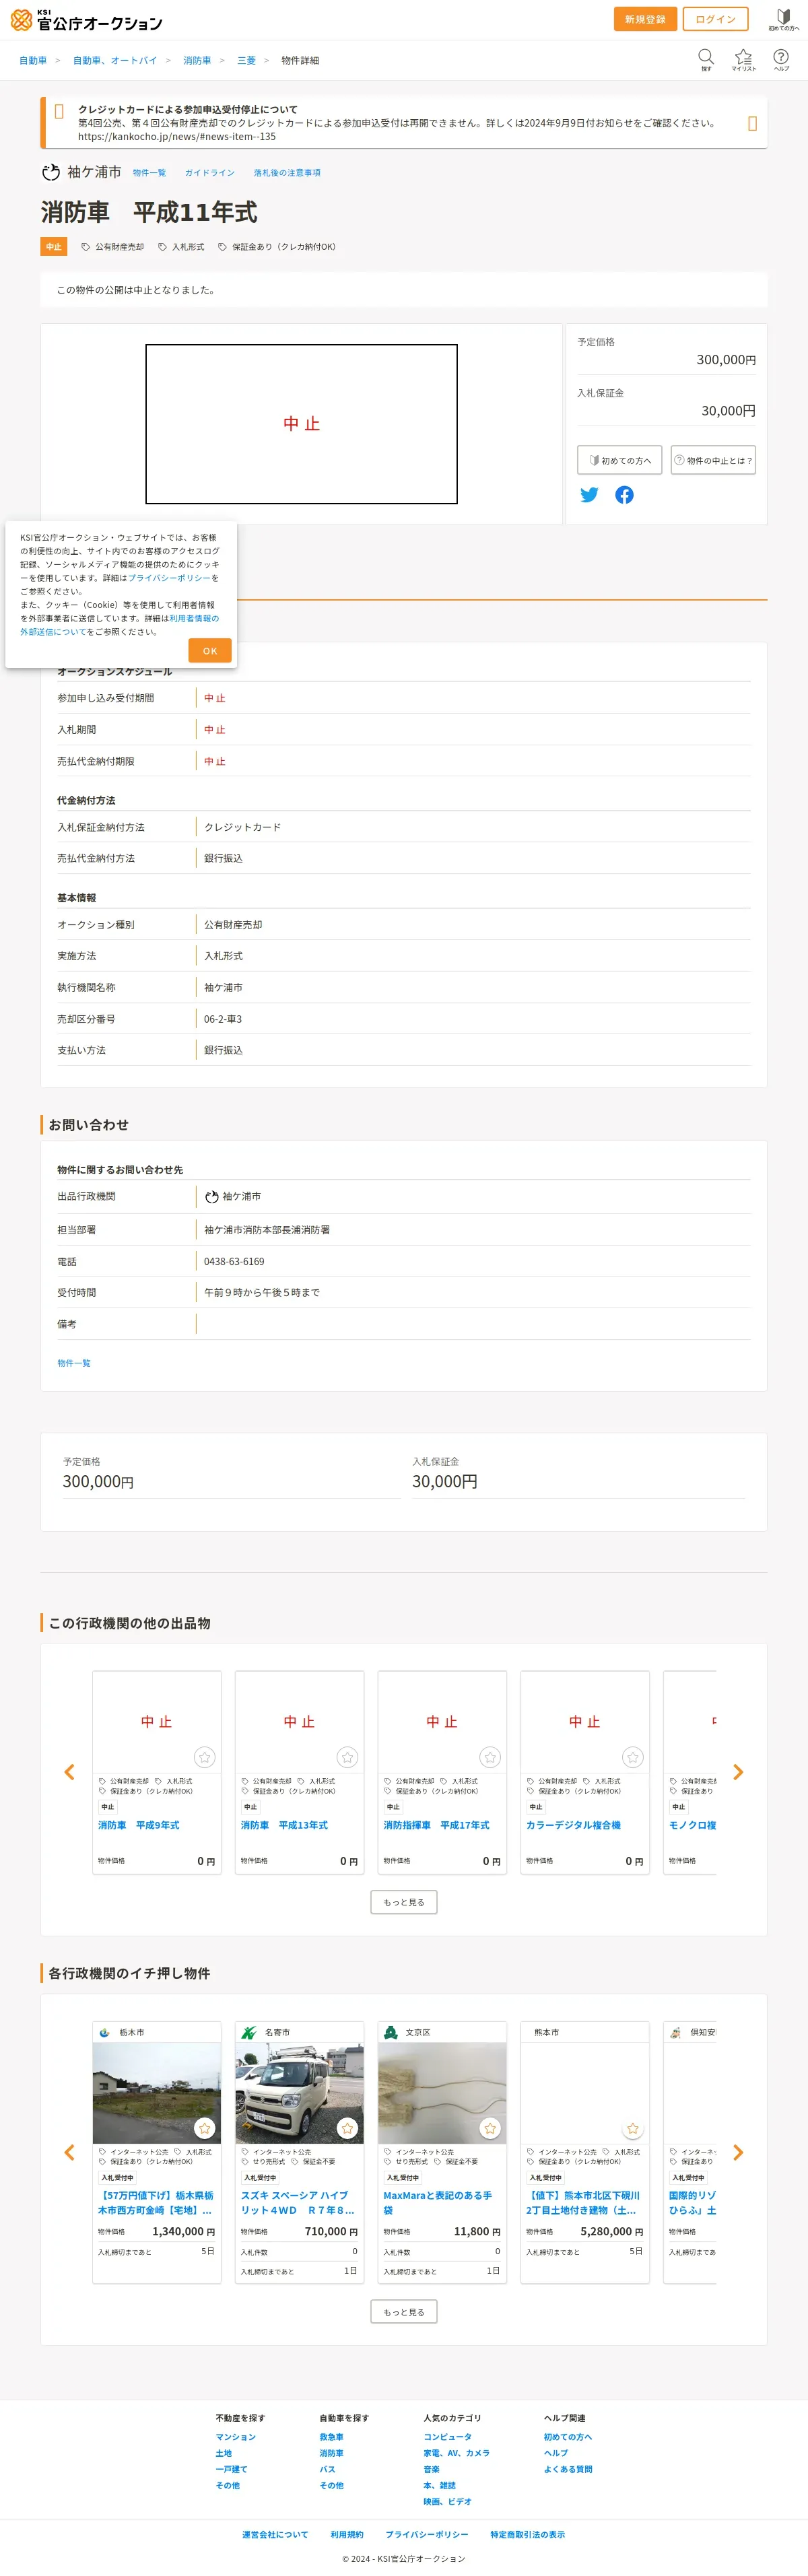Click 公有財産売却 tag near title
This screenshot has height=2576, width=808.
113,247
